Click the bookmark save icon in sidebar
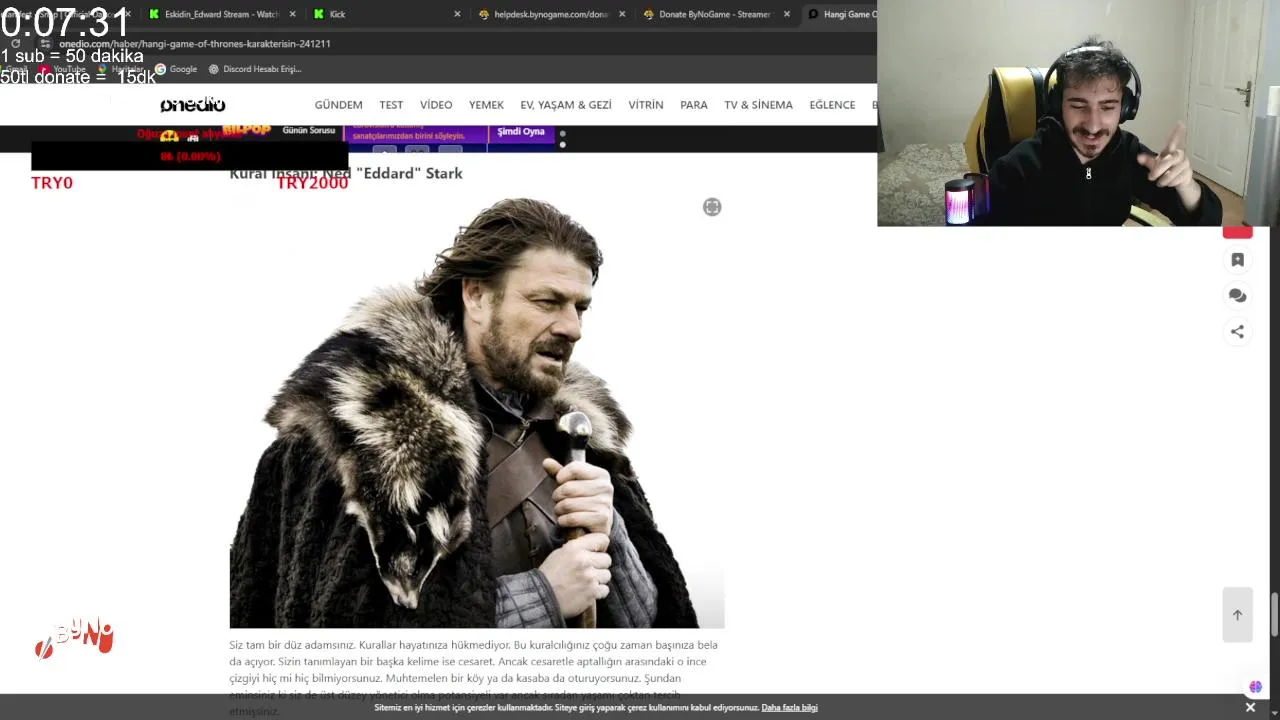 click(1237, 260)
